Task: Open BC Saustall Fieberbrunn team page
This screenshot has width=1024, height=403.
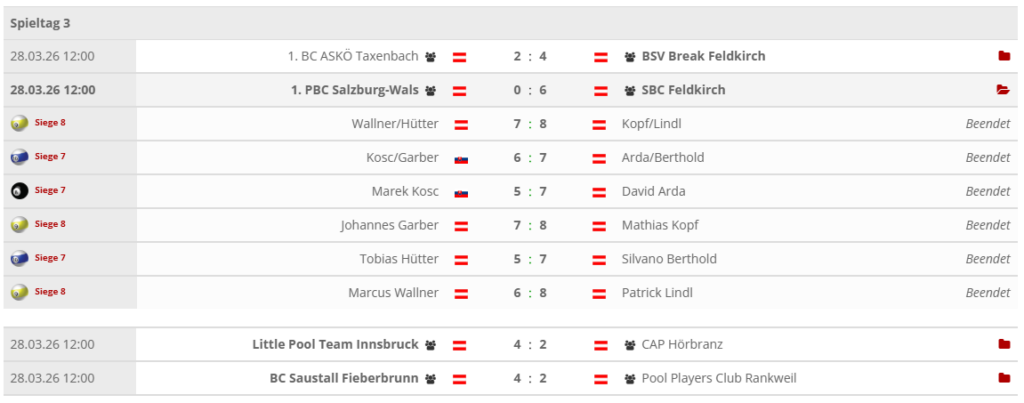Action: (344, 378)
